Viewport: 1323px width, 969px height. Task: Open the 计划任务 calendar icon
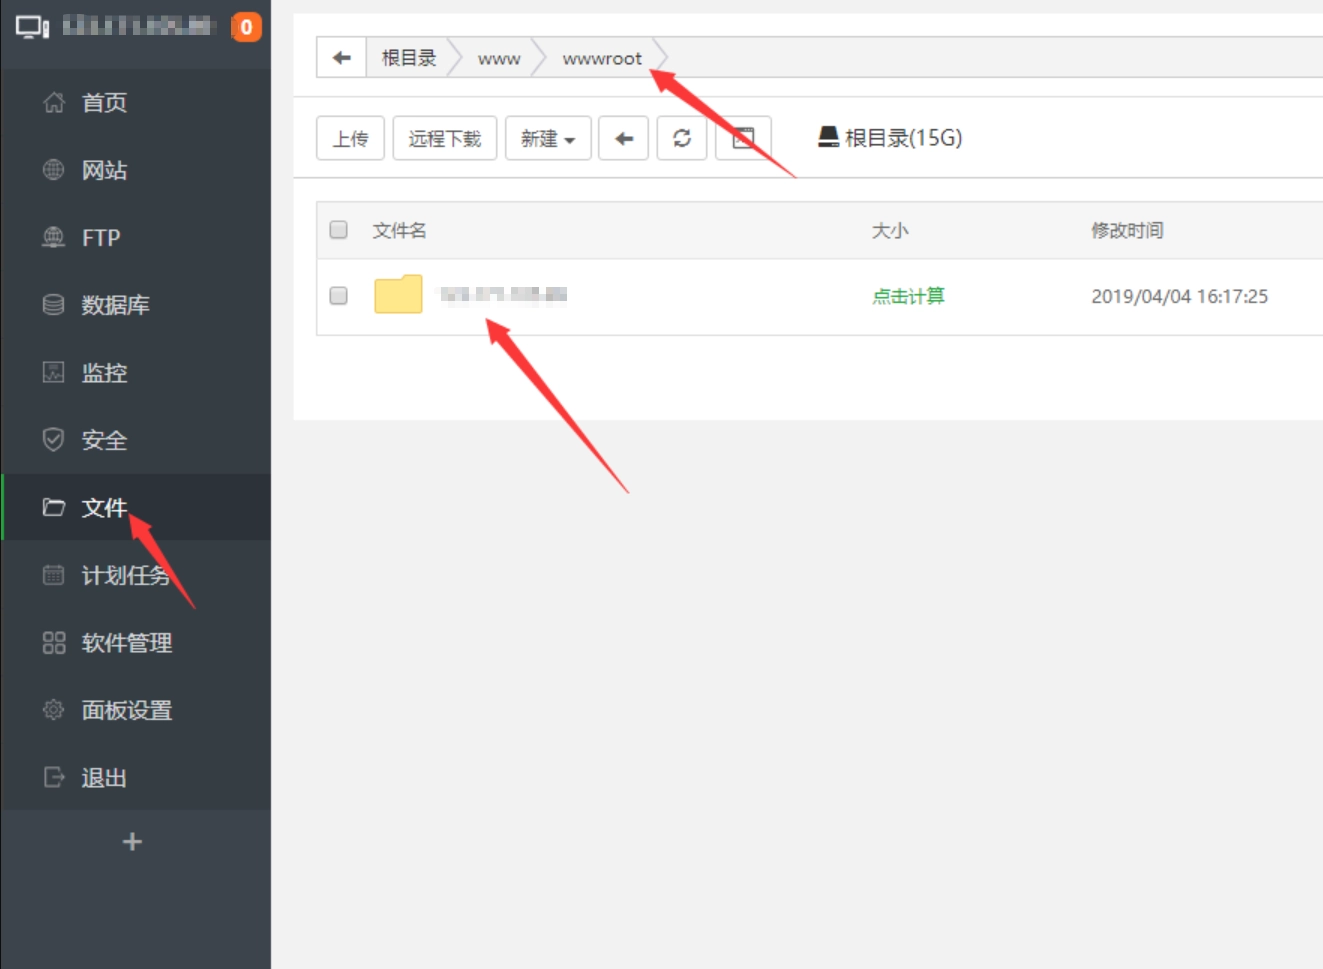pyautogui.click(x=54, y=575)
